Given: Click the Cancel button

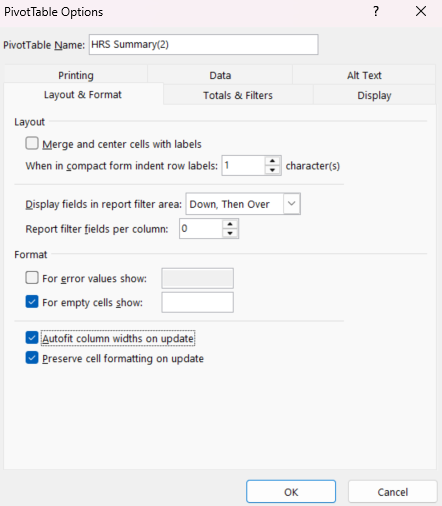Looking at the screenshot, I should 393,492.
